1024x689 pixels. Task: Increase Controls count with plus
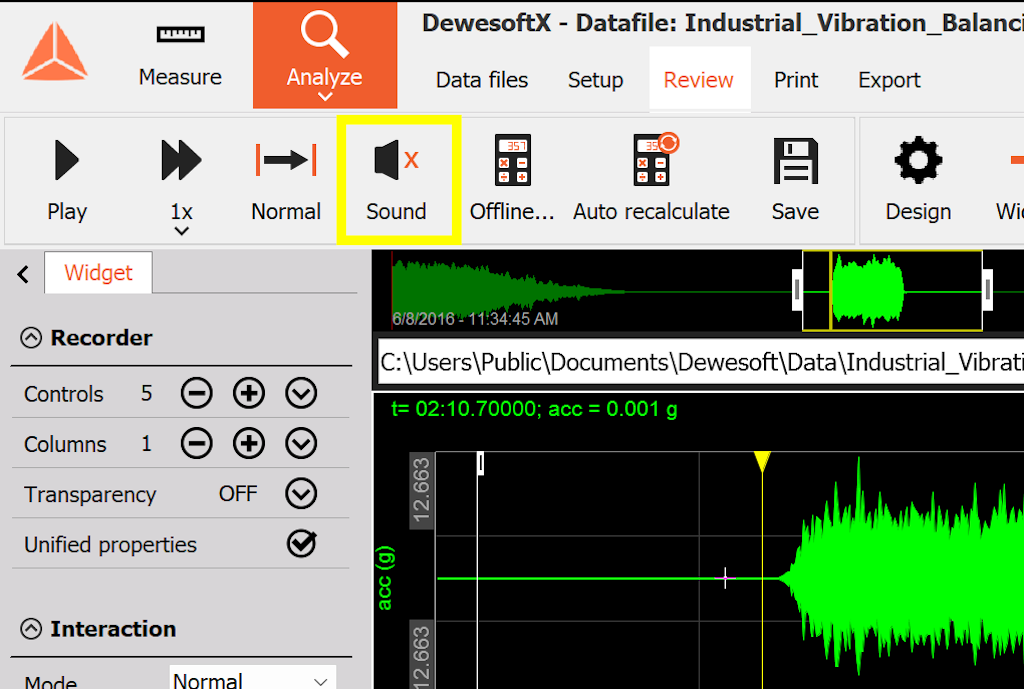tap(249, 394)
